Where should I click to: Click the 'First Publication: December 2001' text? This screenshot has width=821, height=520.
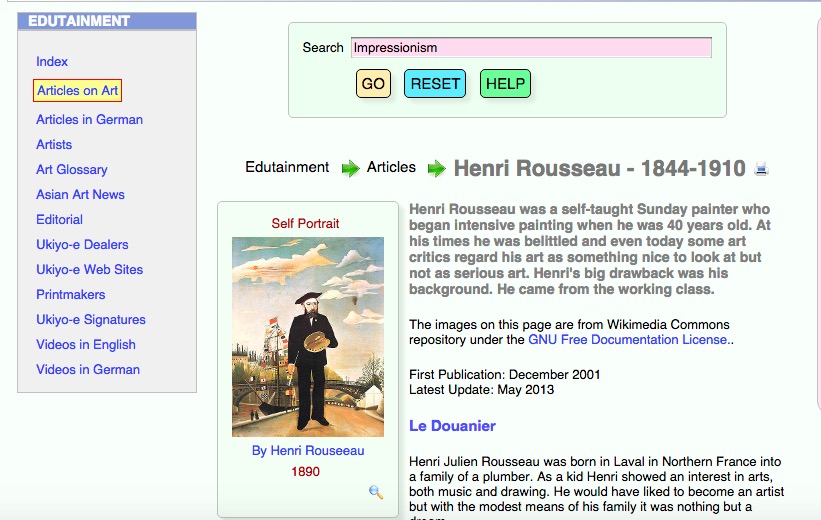coord(504,374)
